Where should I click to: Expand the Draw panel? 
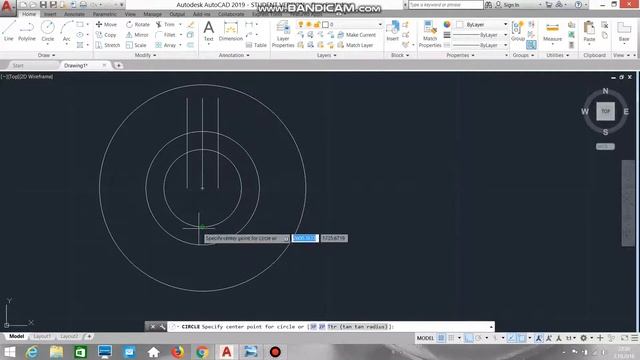[x=46, y=55]
